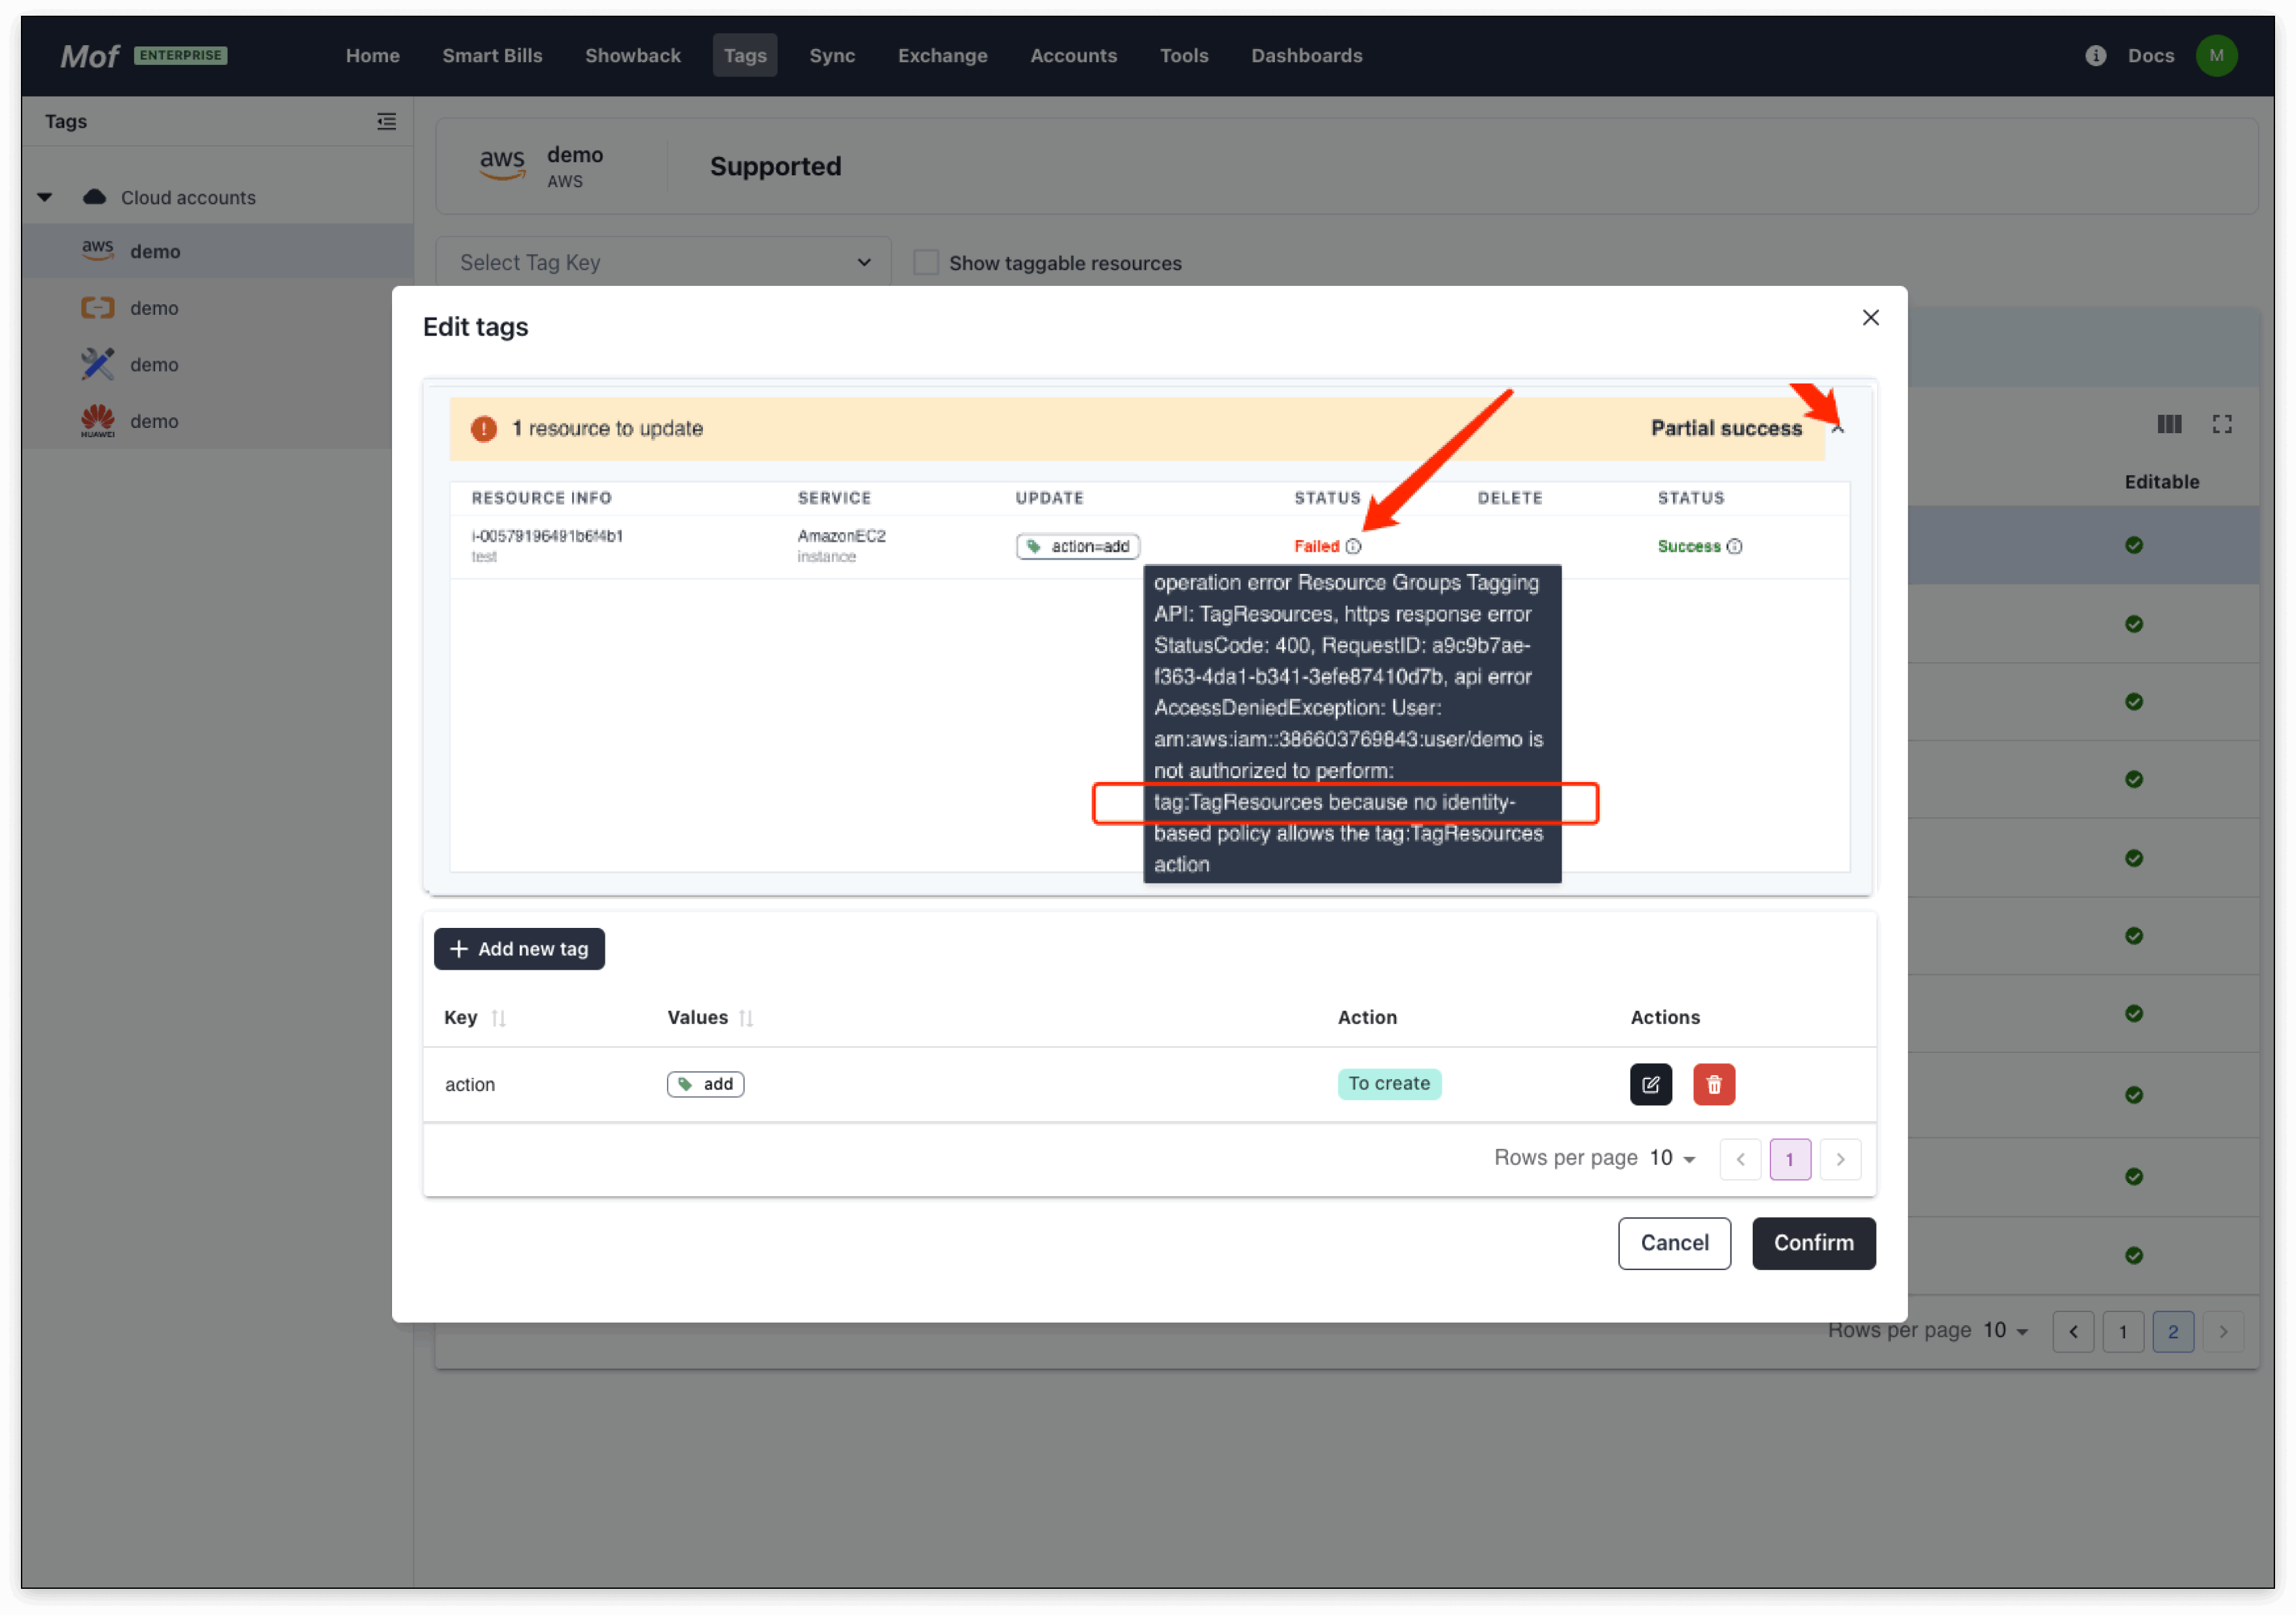This screenshot has height=1615, width=2296.
Task: Collapse the Cloud accounts tree
Action: 45,197
